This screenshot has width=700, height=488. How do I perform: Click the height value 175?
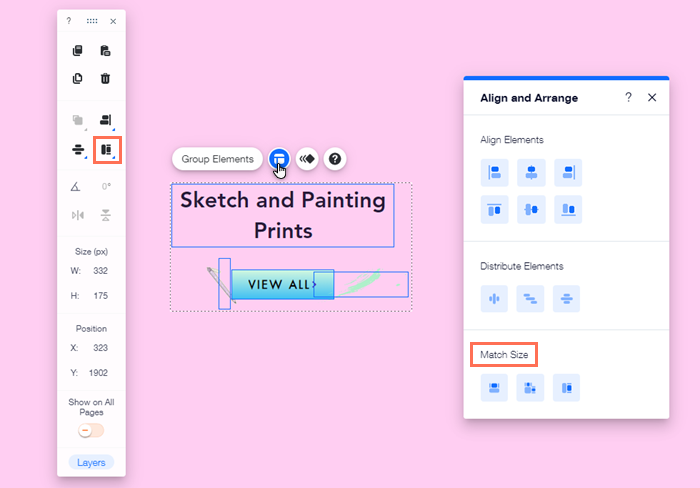[100, 296]
